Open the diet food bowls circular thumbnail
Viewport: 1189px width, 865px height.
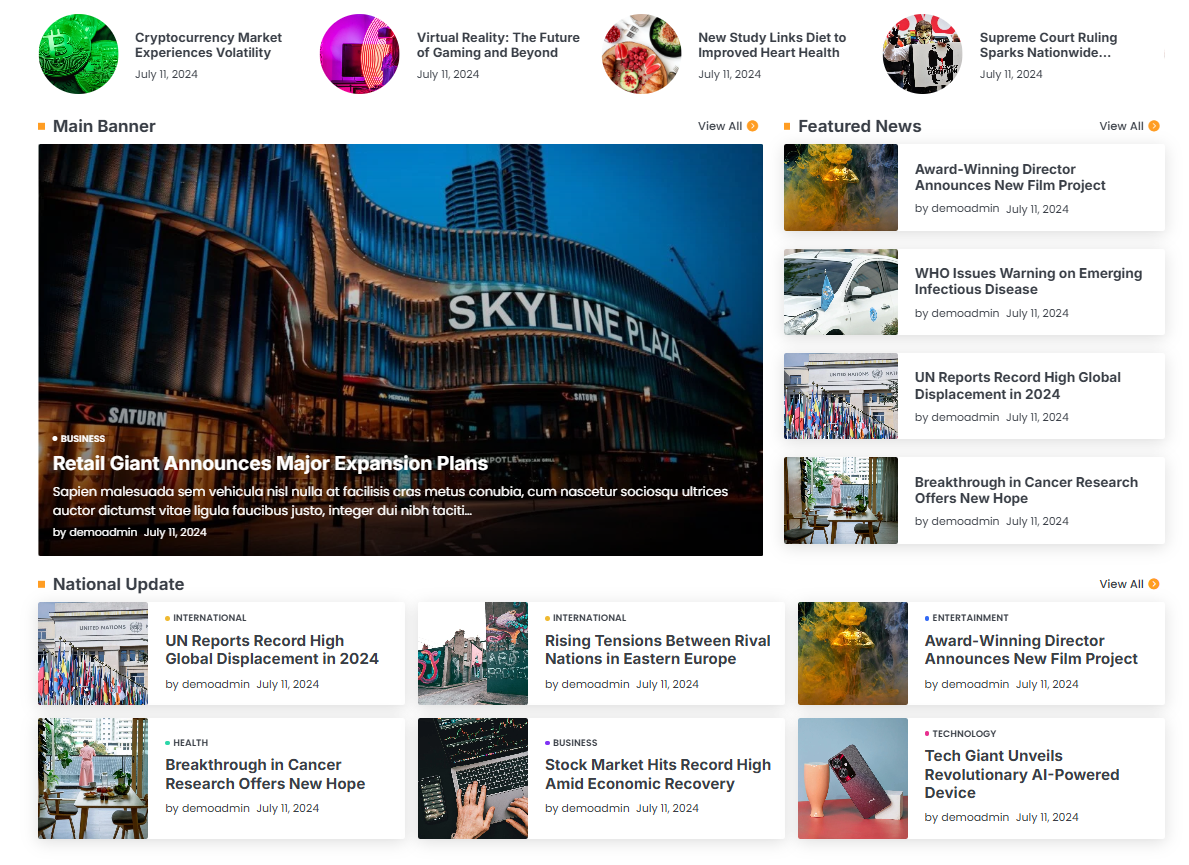coord(642,54)
